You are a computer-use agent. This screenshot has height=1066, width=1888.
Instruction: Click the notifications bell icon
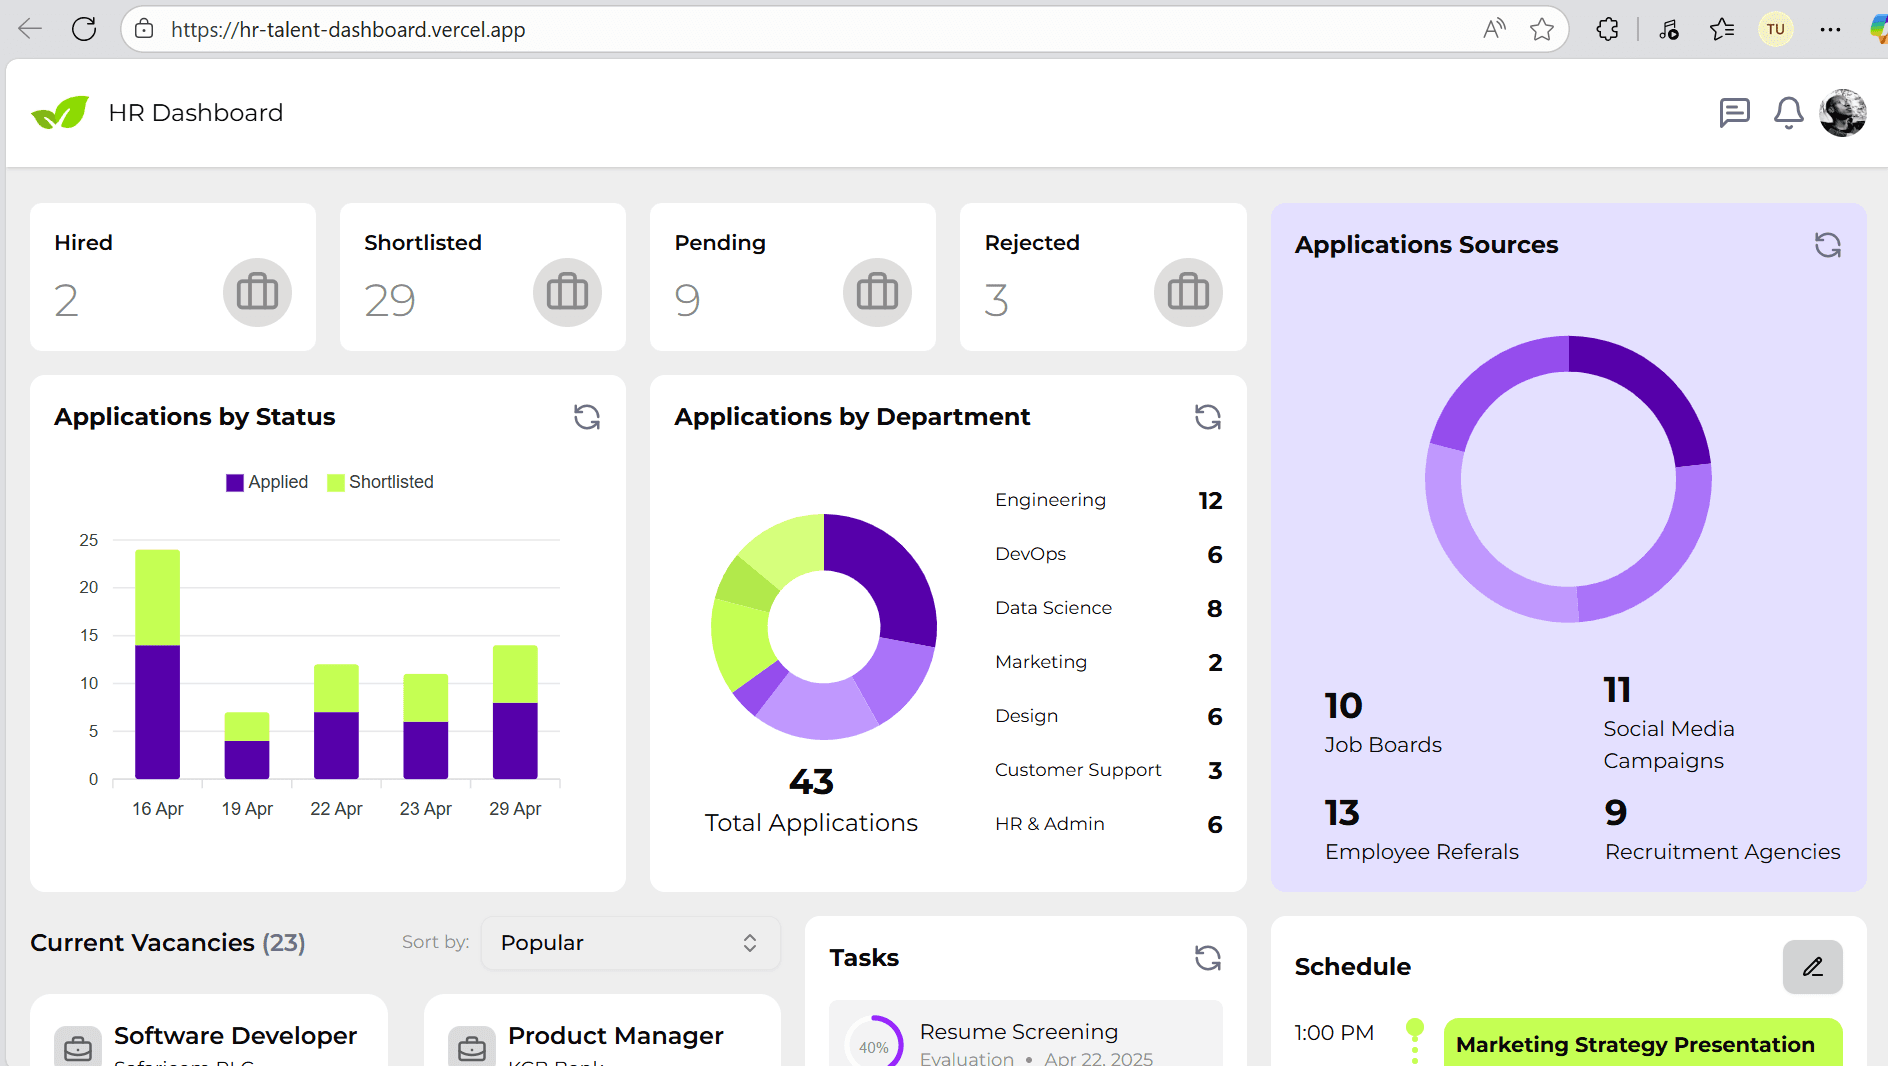(x=1788, y=113)
